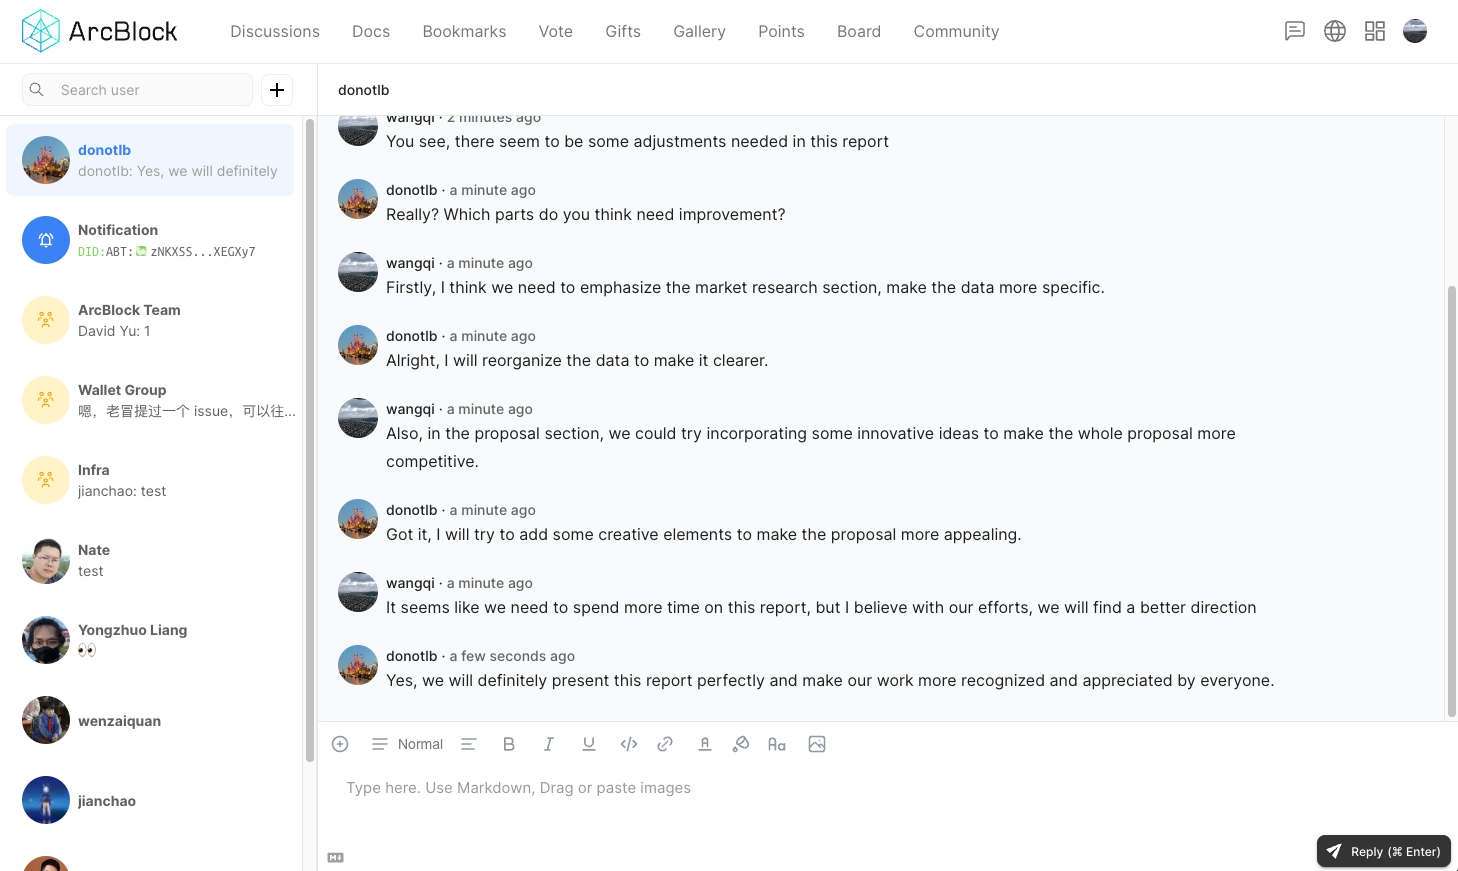Open the dashboard grid icon in header

(1375, 31)
